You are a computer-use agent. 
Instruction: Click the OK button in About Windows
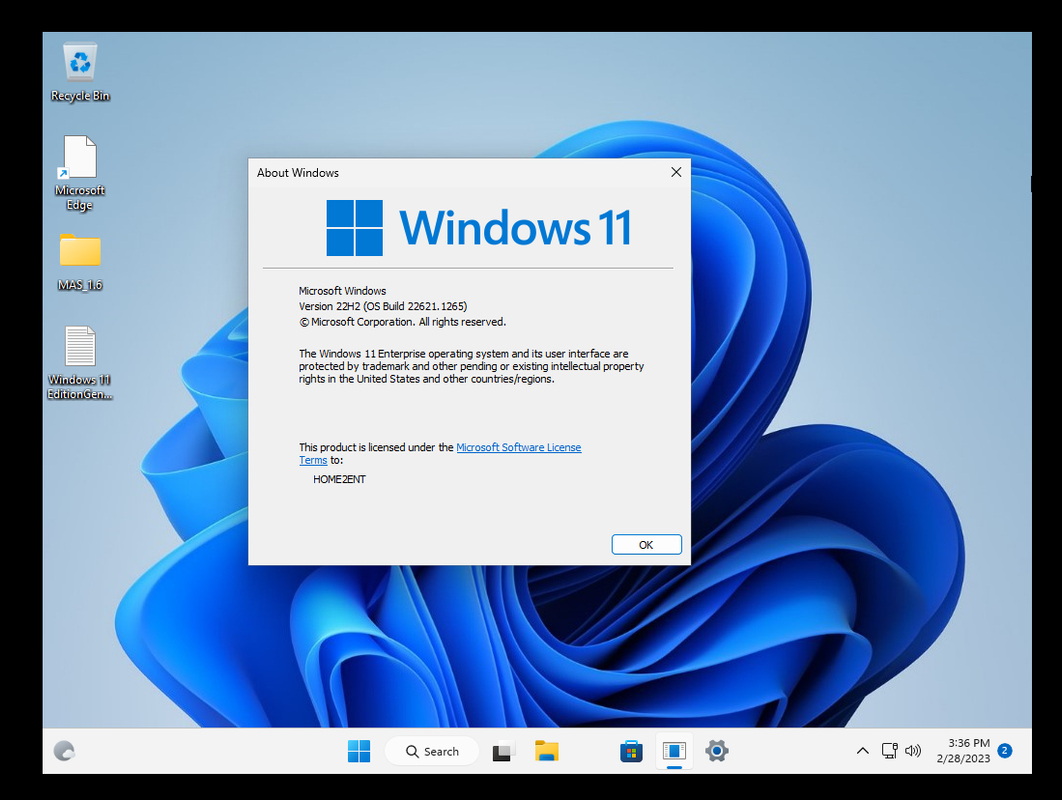tap(646, 545)
